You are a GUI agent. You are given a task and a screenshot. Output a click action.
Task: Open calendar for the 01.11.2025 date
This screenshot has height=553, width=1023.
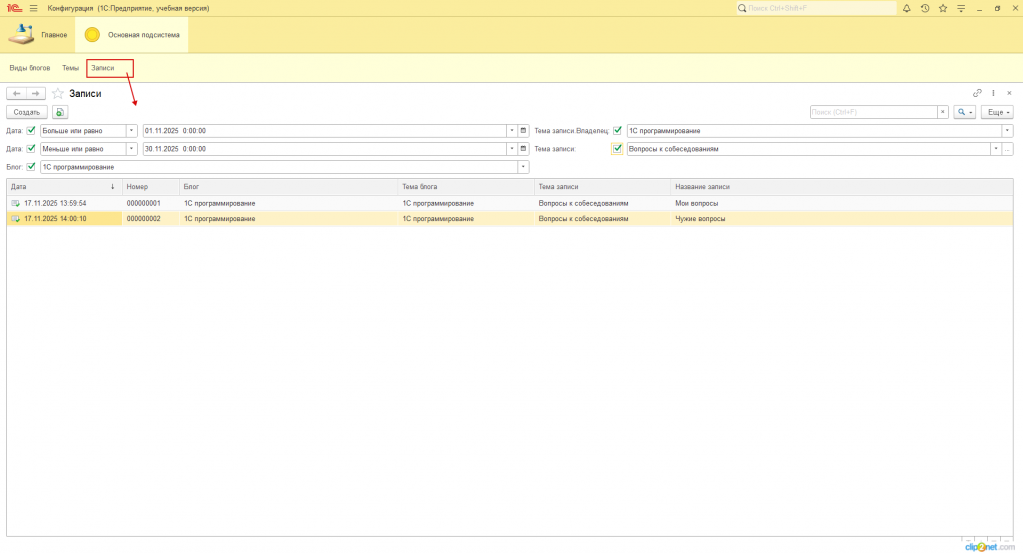(523, 130)
